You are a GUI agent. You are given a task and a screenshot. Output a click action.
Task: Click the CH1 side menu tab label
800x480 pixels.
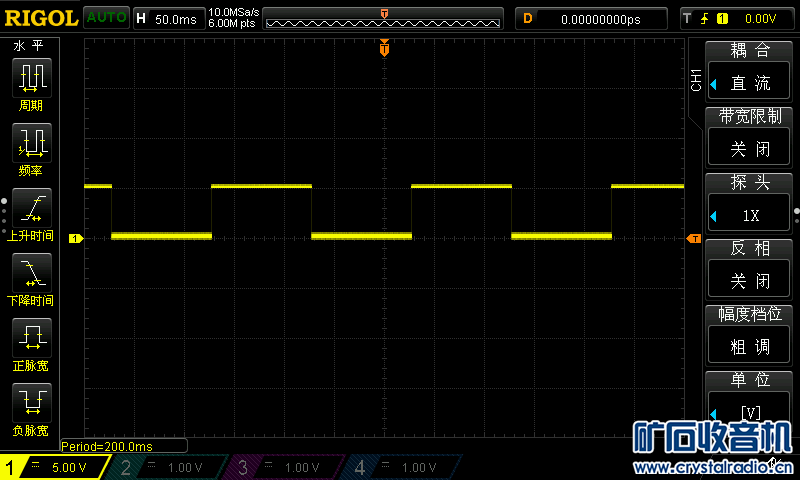696,80
